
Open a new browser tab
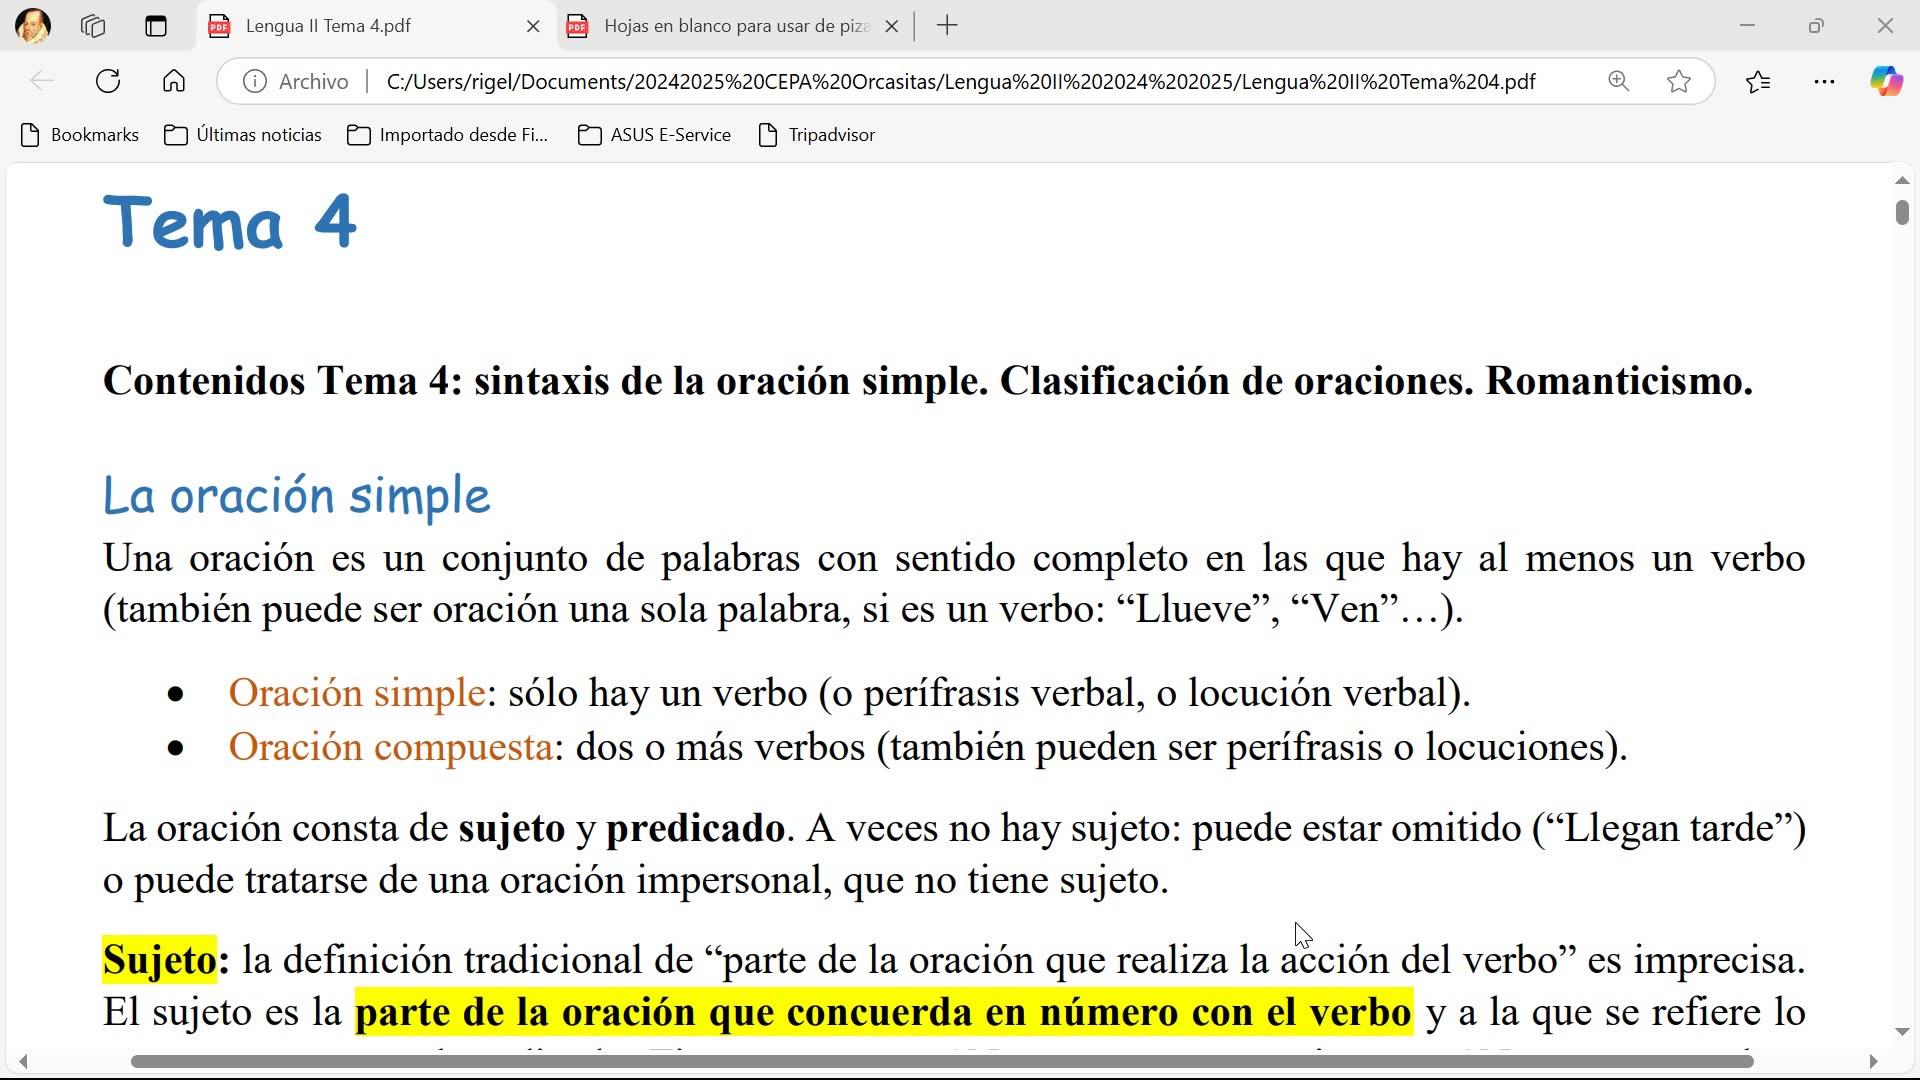tap(947, 26)
